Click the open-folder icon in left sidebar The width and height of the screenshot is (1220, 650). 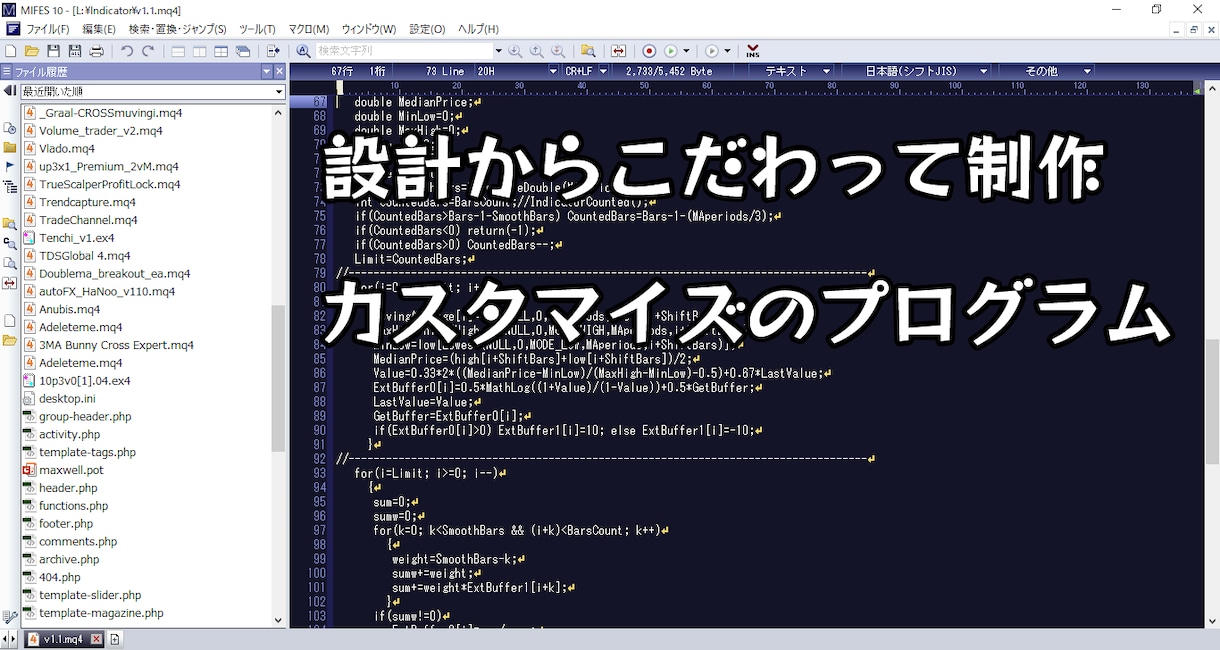[x=9, y=341]
